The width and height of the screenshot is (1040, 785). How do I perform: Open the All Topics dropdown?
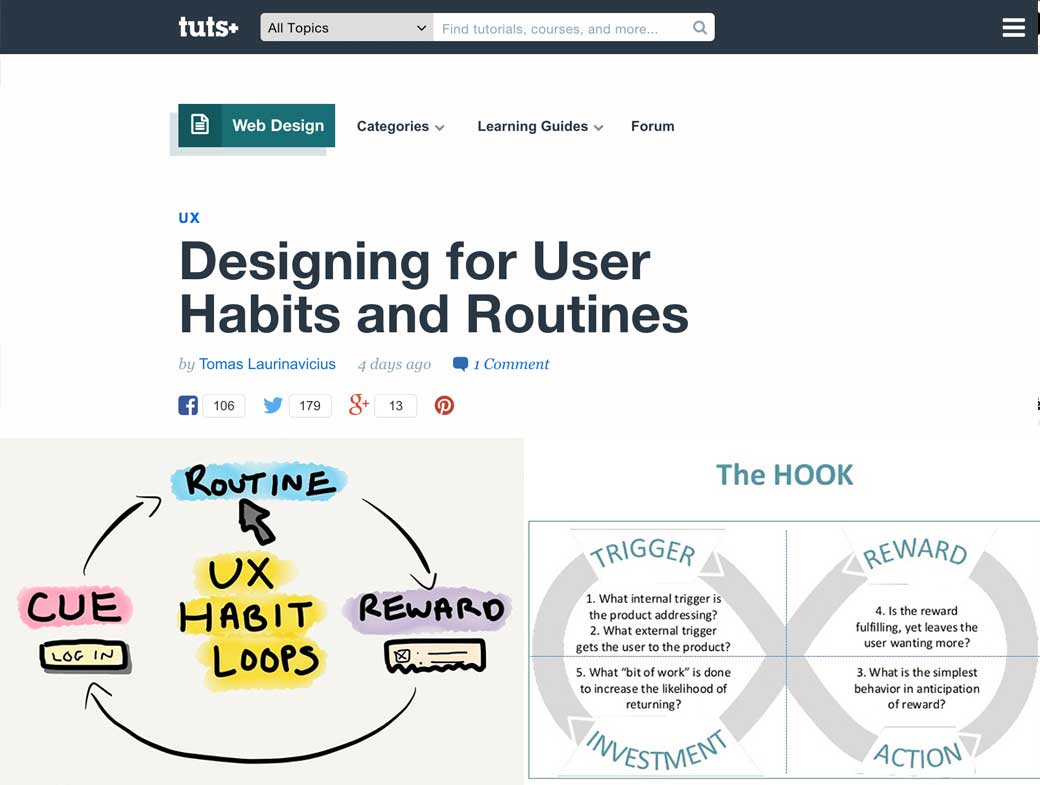(x=345, y=27)
